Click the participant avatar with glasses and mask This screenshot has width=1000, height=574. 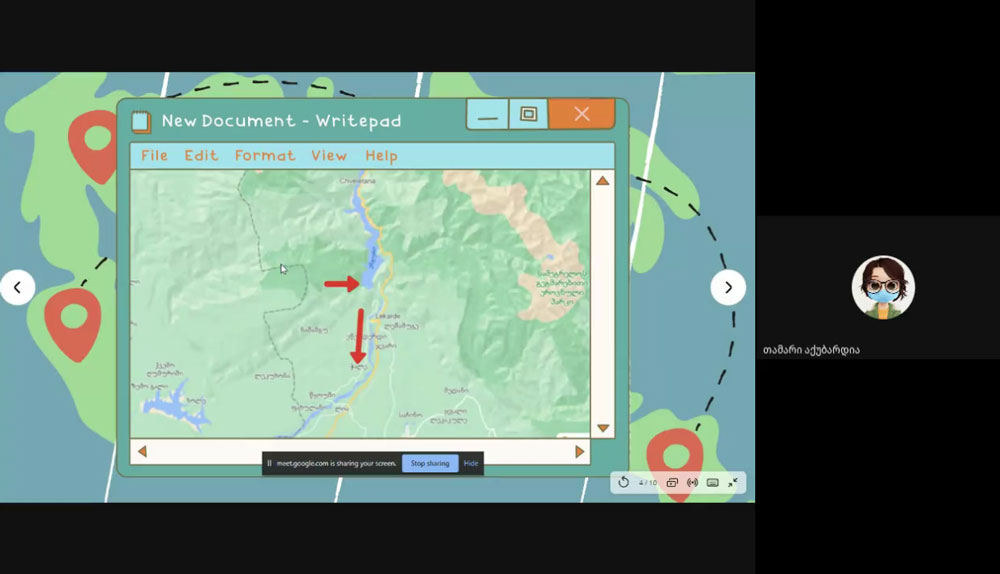tap(882, 288)
